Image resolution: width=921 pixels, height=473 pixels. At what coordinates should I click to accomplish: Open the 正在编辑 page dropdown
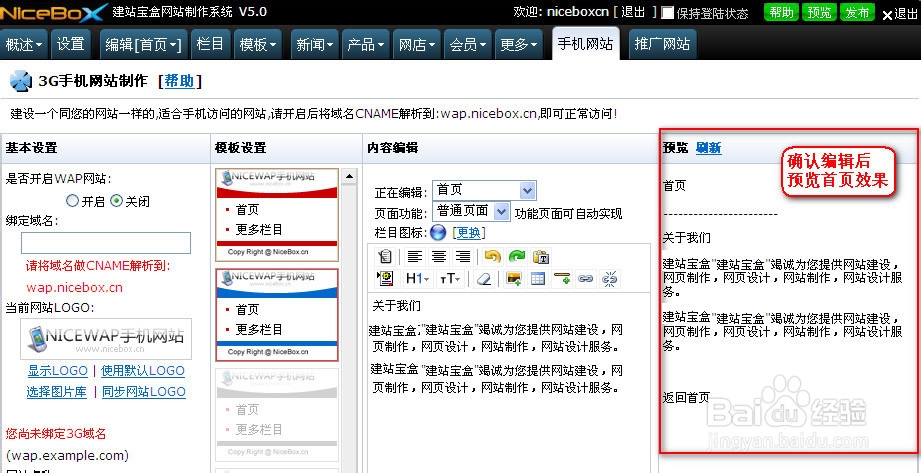click(x=484, y=190)
